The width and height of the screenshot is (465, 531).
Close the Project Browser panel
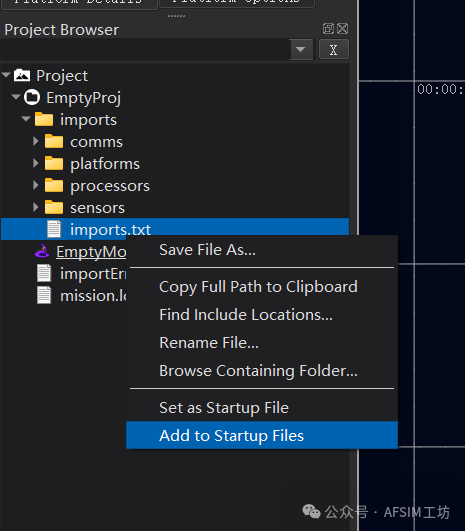(342, 29)
